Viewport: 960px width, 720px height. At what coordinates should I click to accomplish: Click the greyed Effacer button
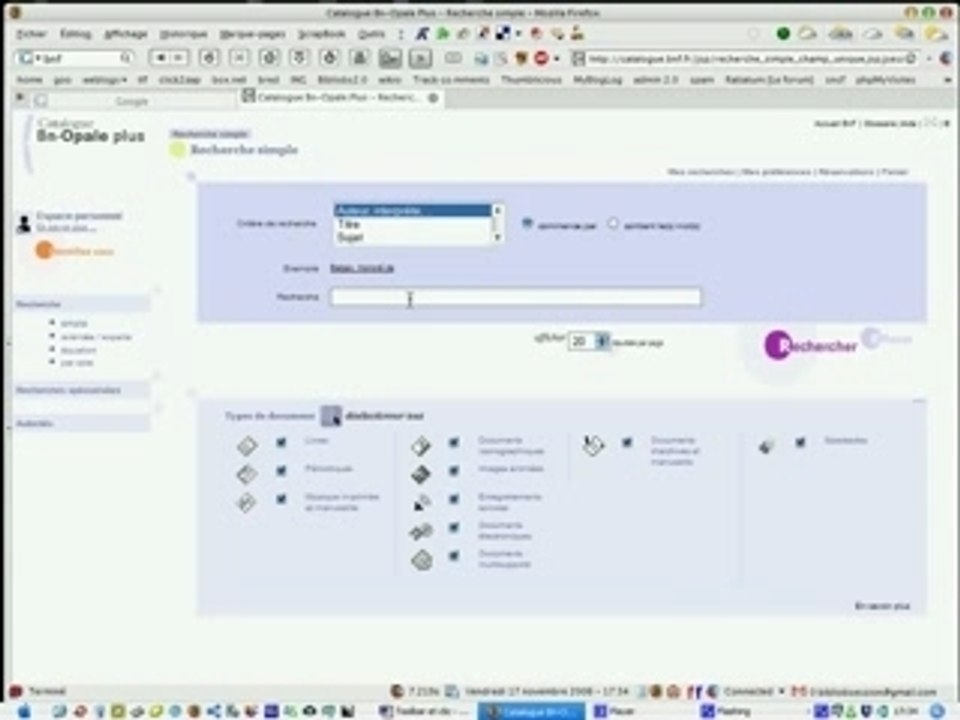point(887,338)
